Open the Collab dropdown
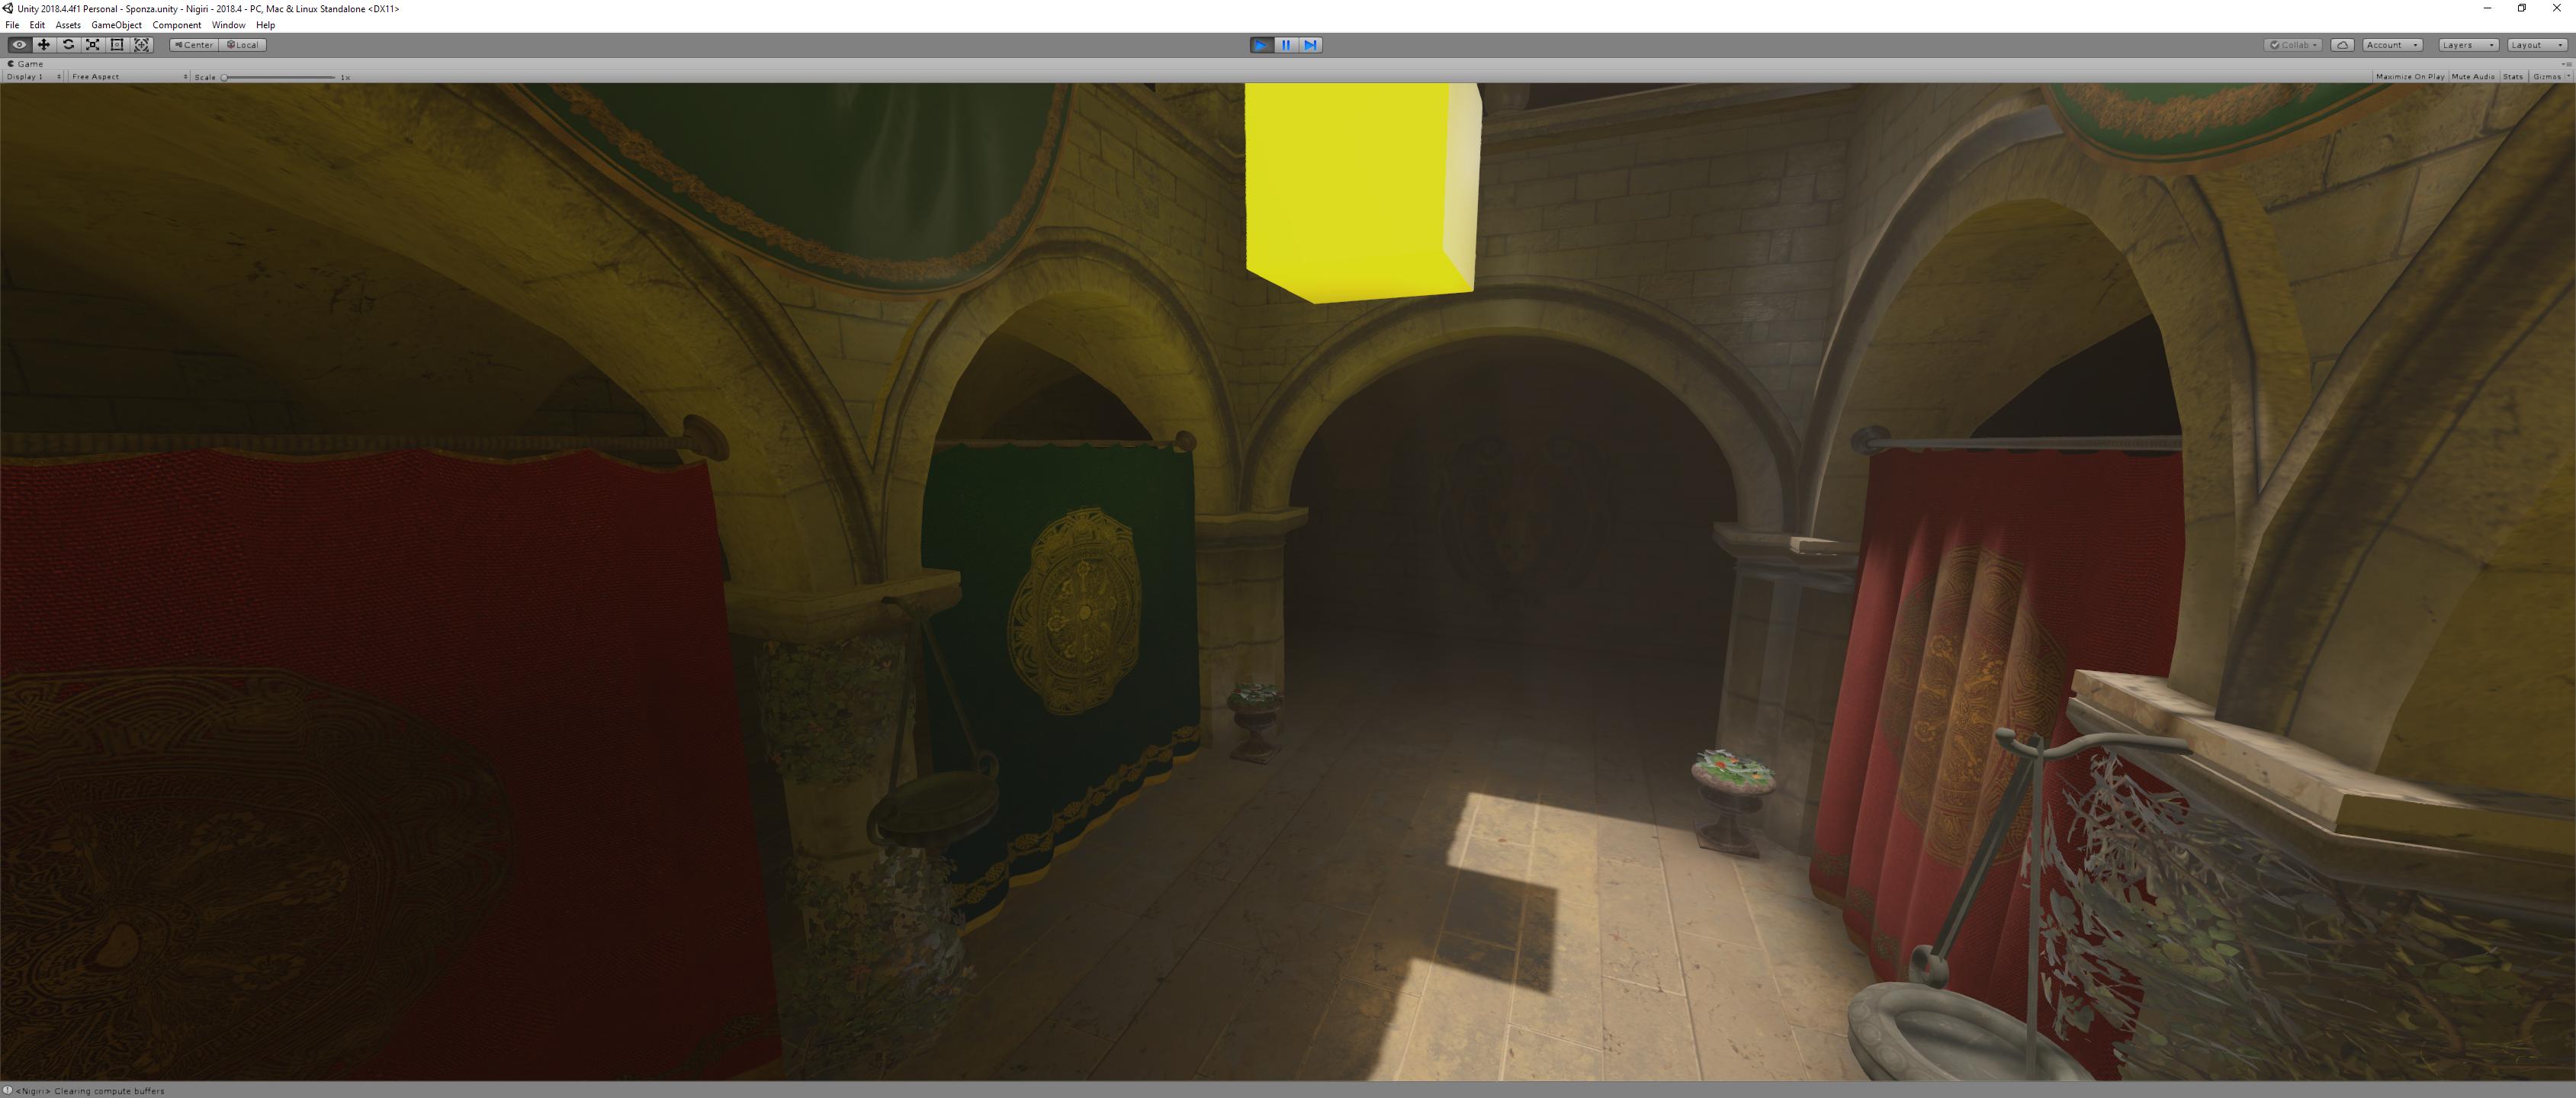 [x=2294, y=45]
